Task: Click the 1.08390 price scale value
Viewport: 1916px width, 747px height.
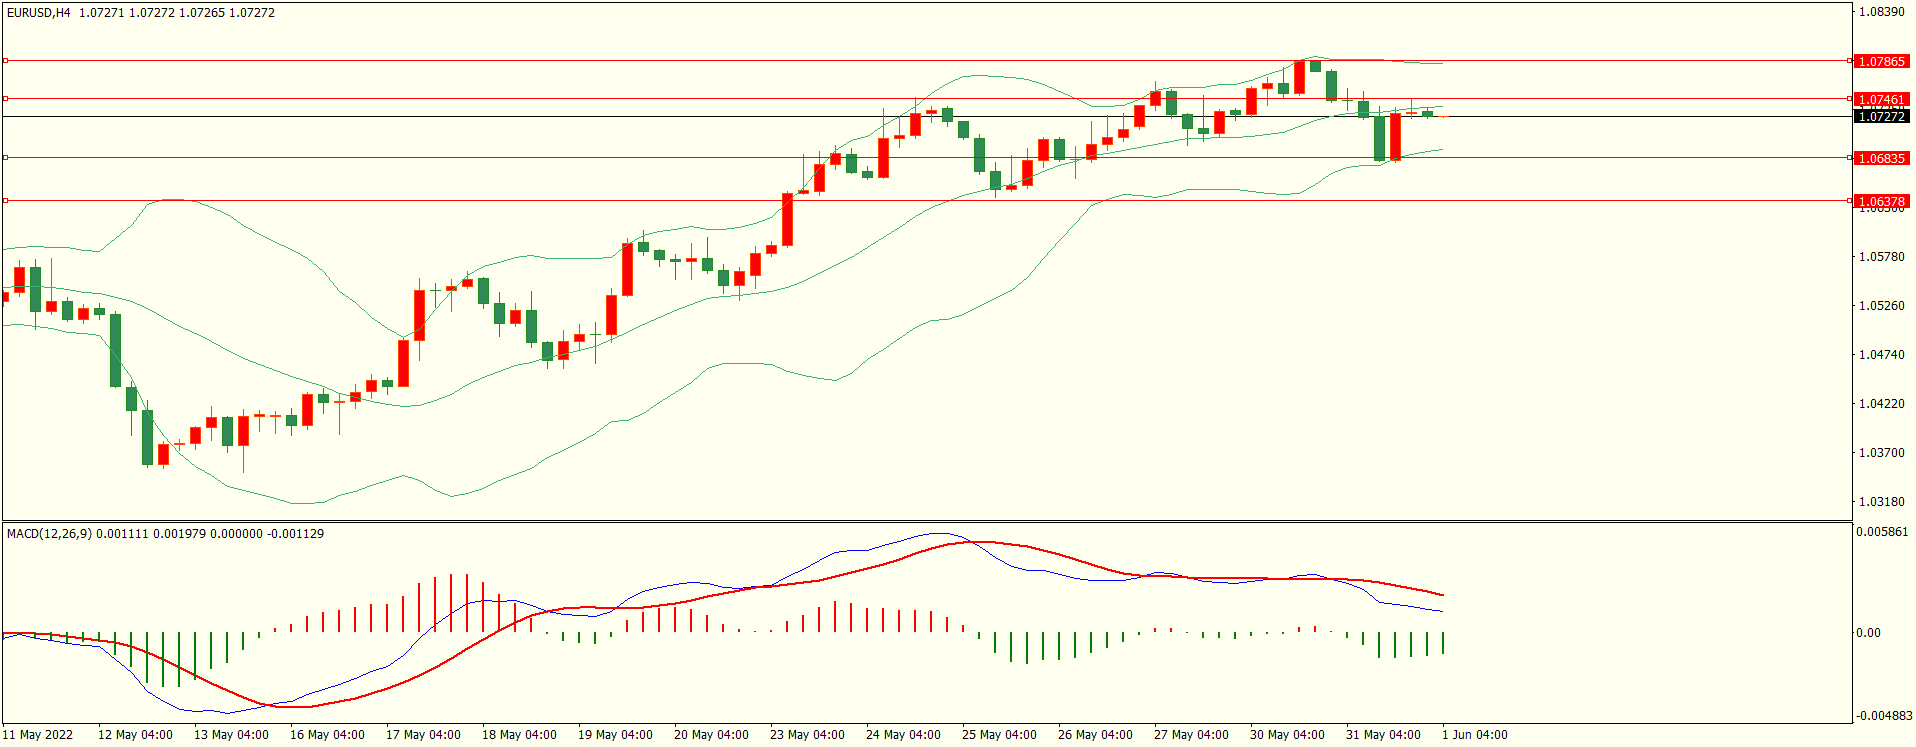Action: point(1881,12)
